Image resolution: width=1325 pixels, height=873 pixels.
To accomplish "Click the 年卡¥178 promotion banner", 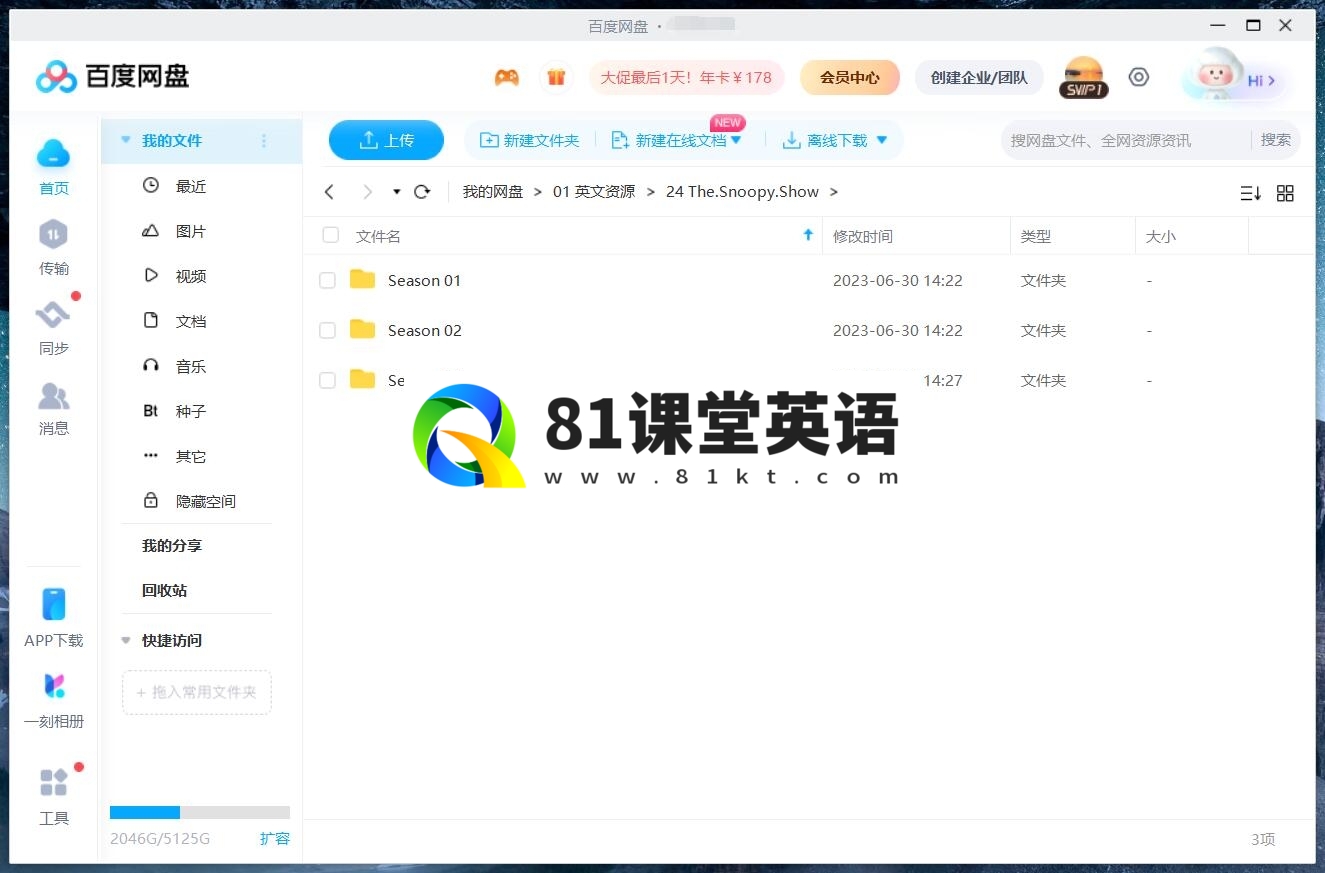I will pyautogui.click(x=686, y=77).
